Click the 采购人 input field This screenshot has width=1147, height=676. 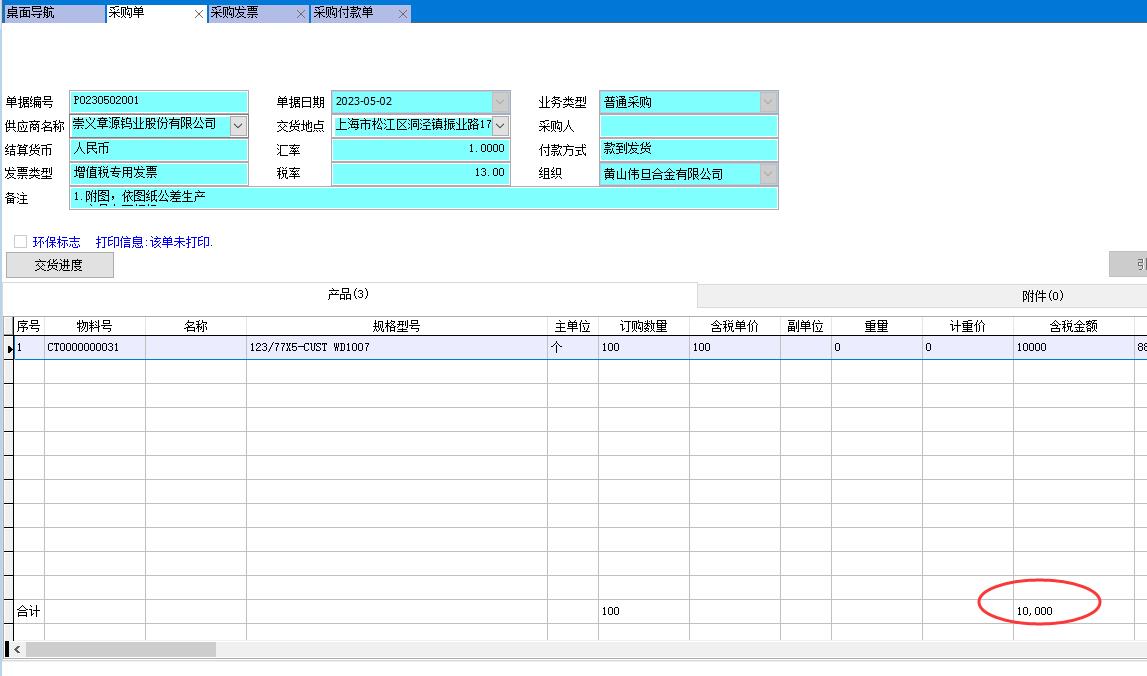coord(688,126)
